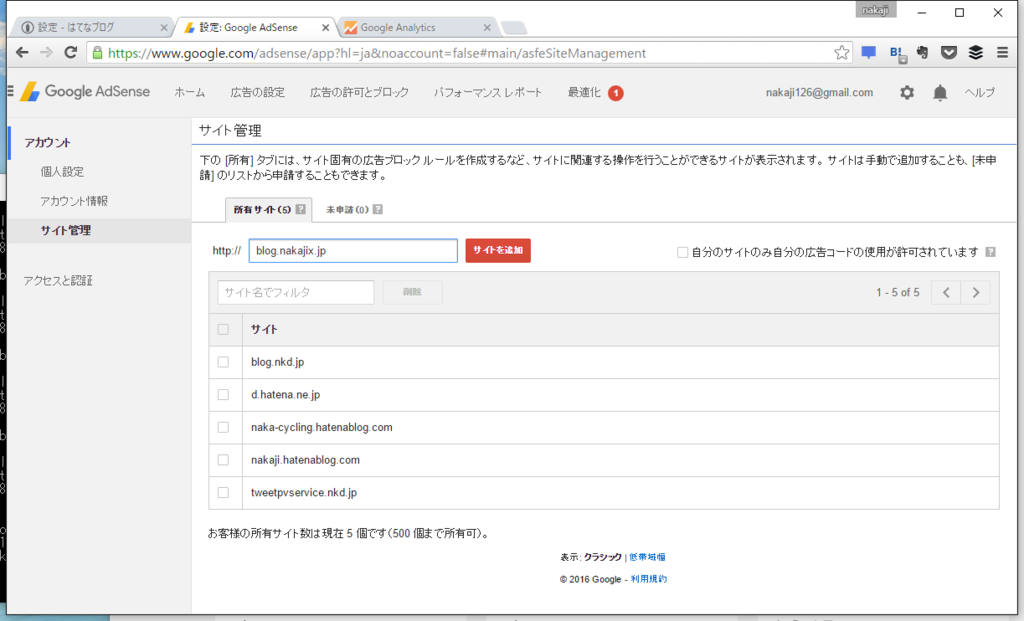Click the site URL input field
This screenshot has width=1024, height=621.
pos(353,251)
